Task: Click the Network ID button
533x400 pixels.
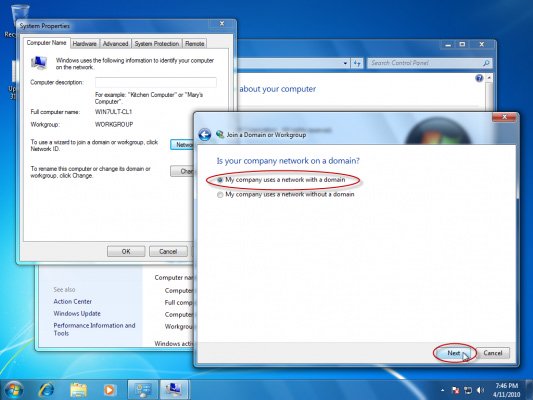Action: click(183, 145)
